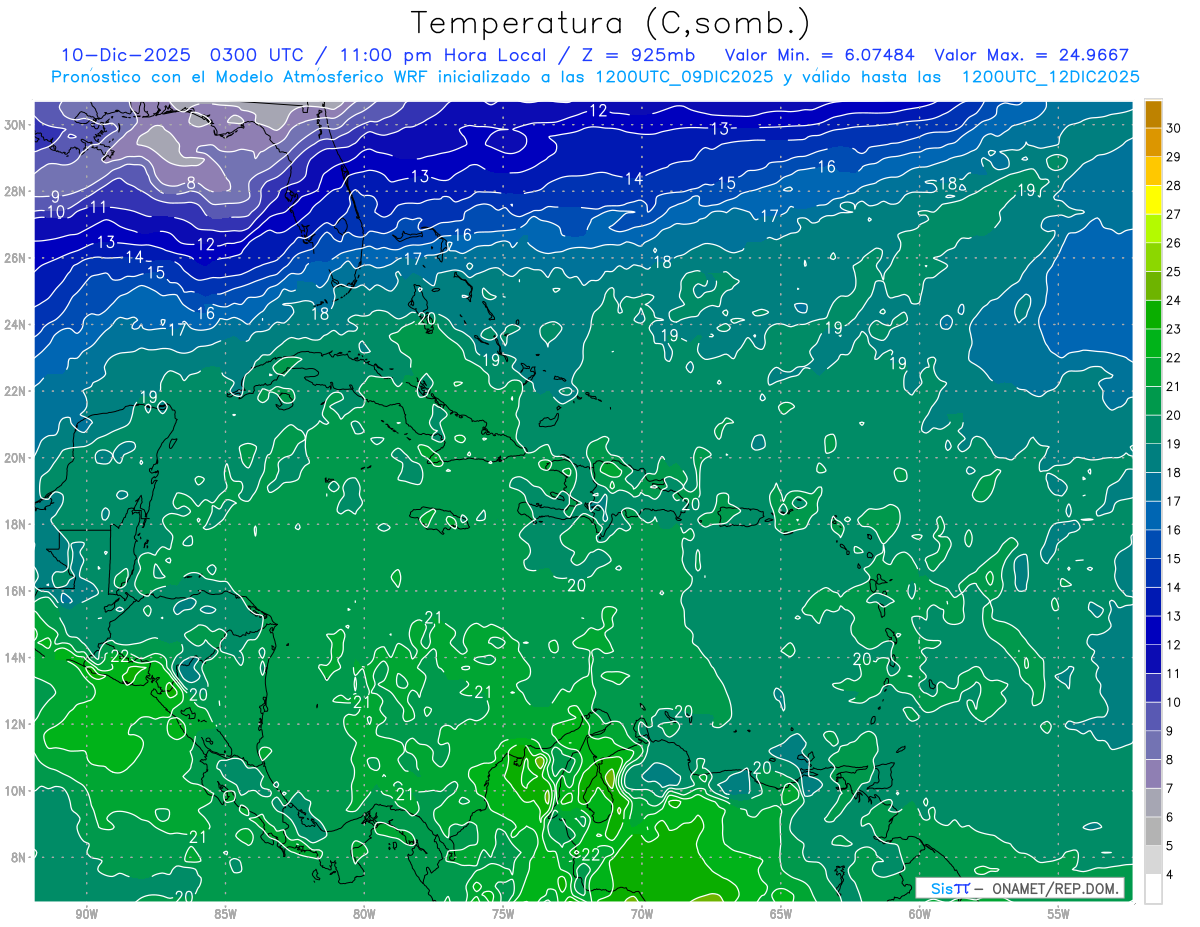Click the '65W' longitude axis label
Image resolution: width=1200 pixels, height=927 pixels.
(x=781, y=914)
